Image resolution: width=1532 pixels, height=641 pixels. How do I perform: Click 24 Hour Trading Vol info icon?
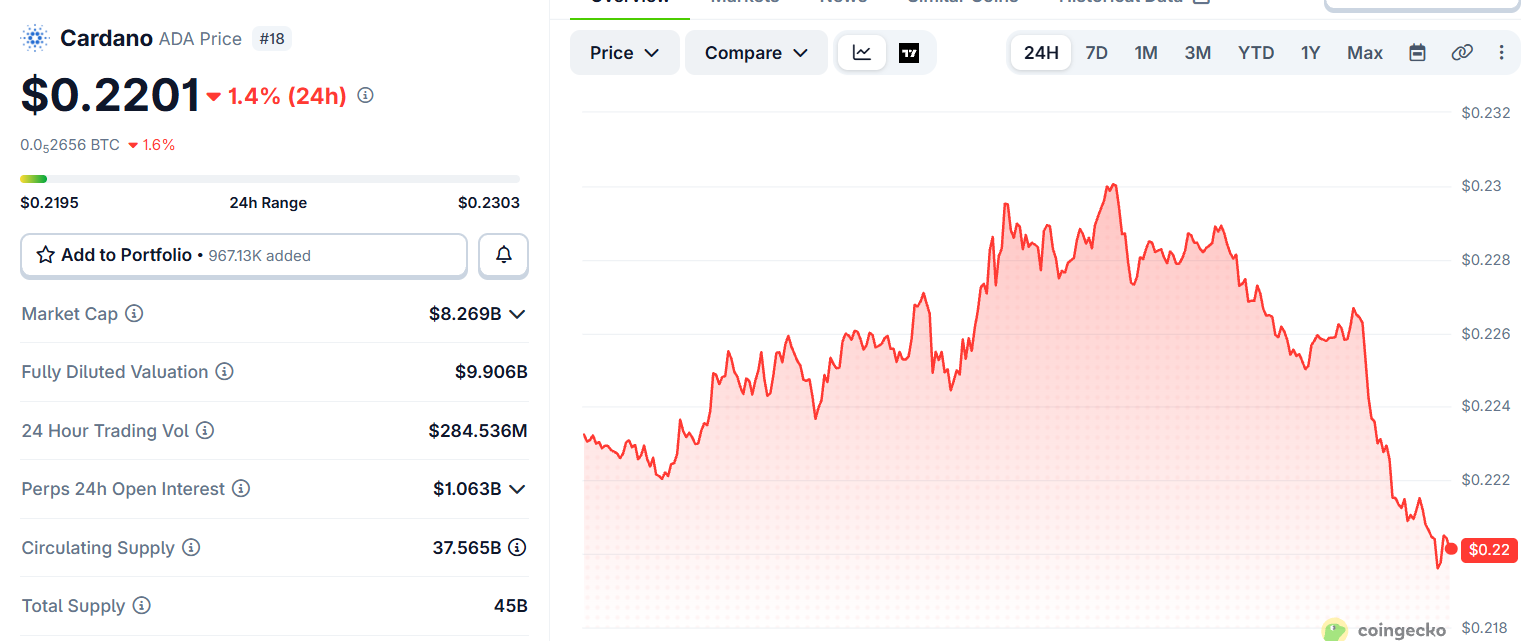(205, 431)
